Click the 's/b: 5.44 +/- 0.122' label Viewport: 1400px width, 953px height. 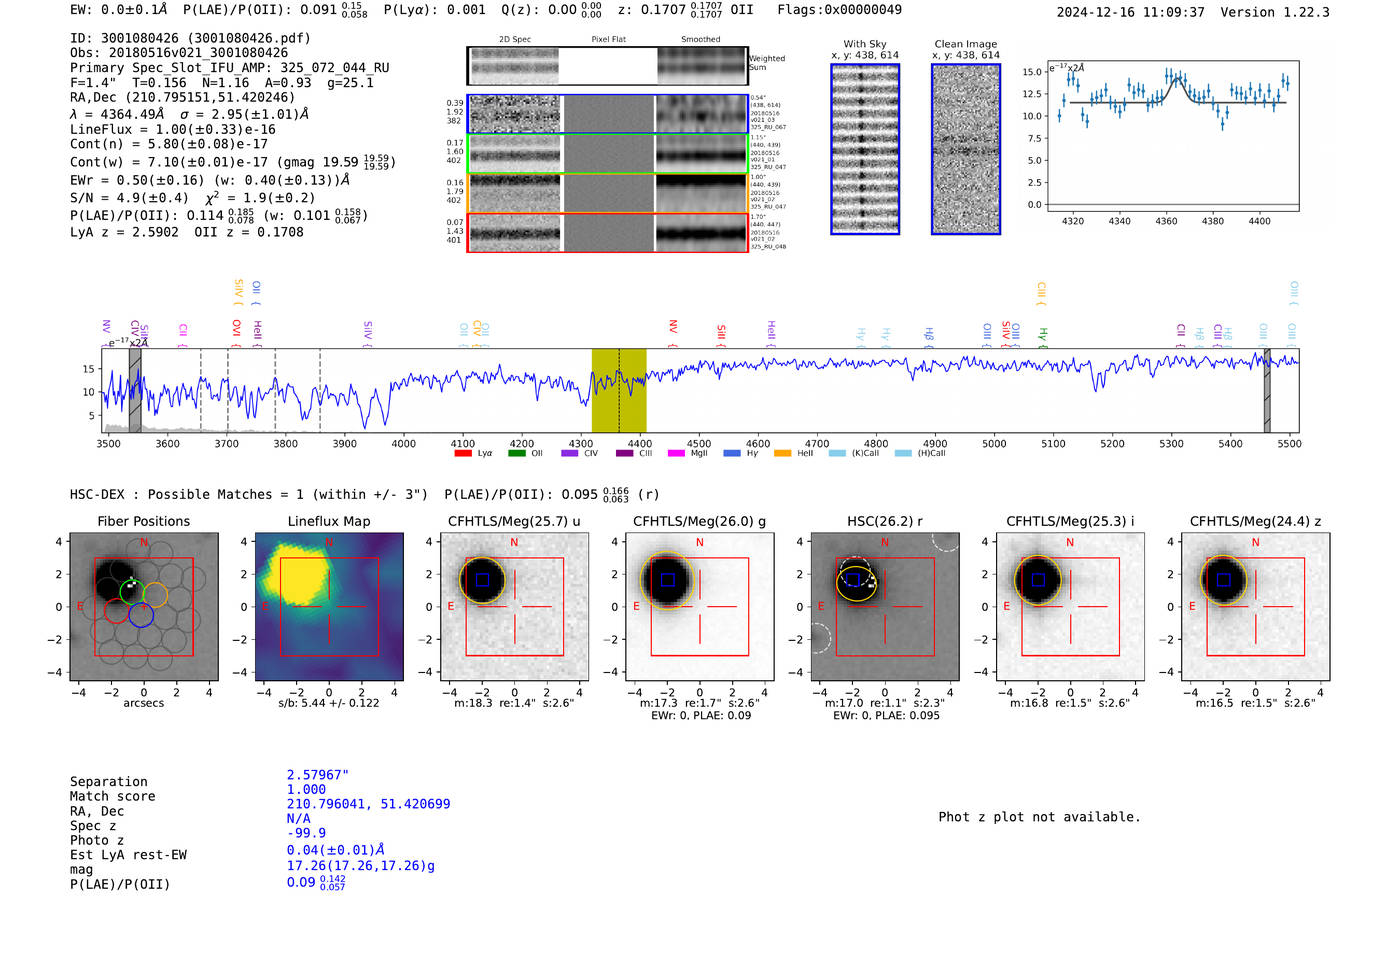click(x=329, y=703)
